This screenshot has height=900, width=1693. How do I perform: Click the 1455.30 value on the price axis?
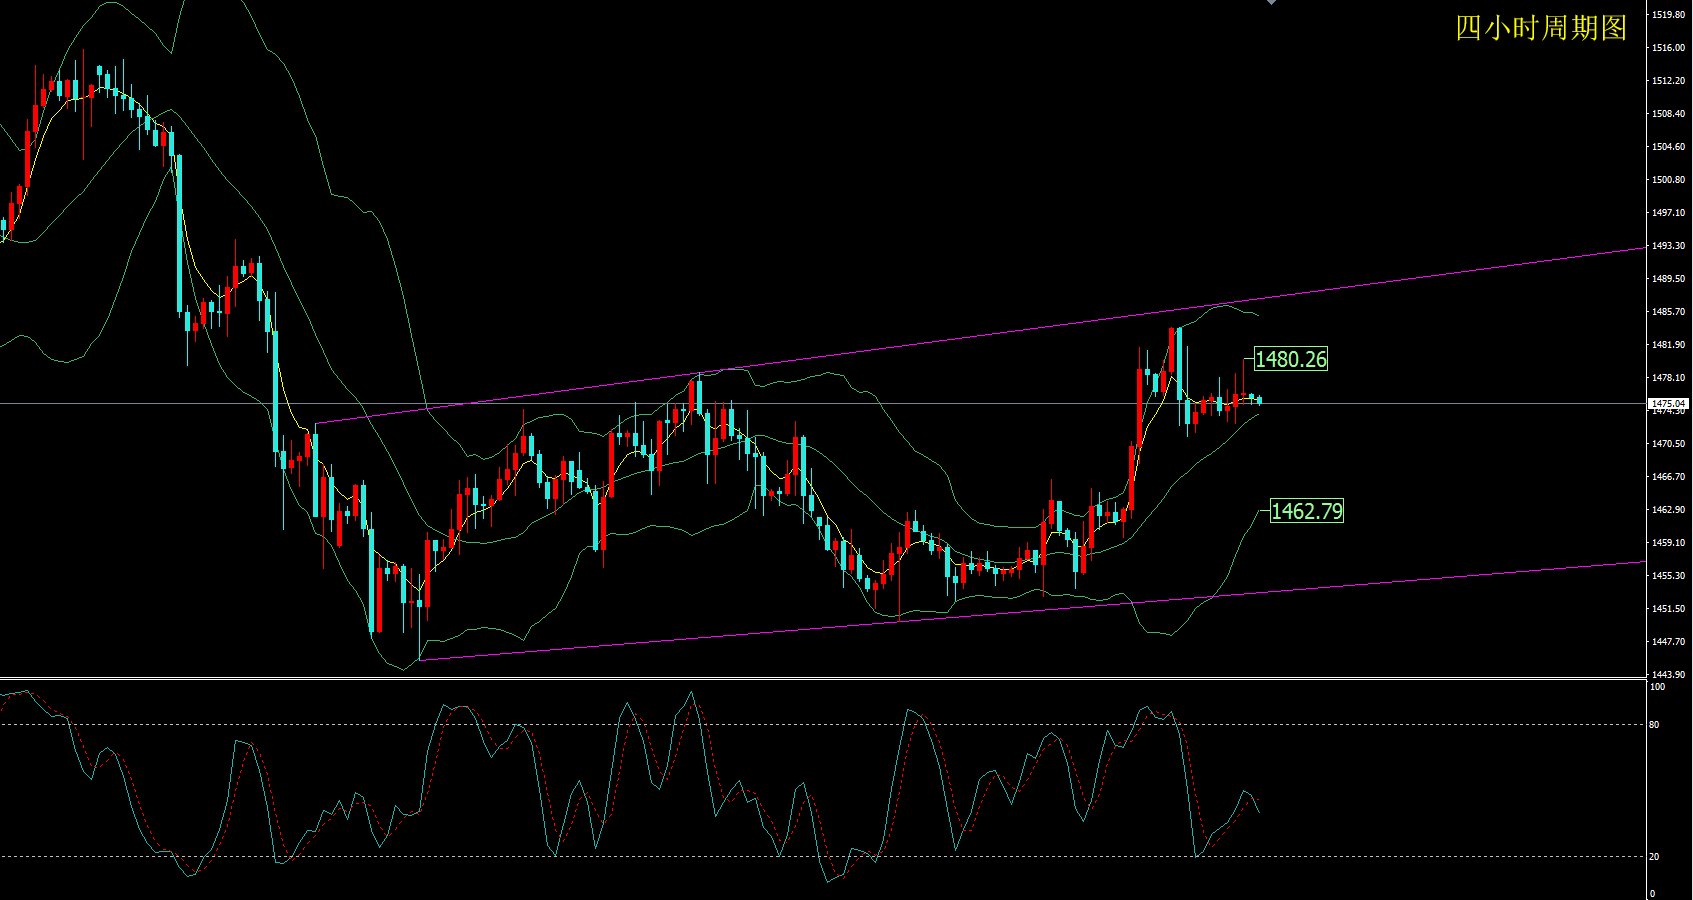1668,575
